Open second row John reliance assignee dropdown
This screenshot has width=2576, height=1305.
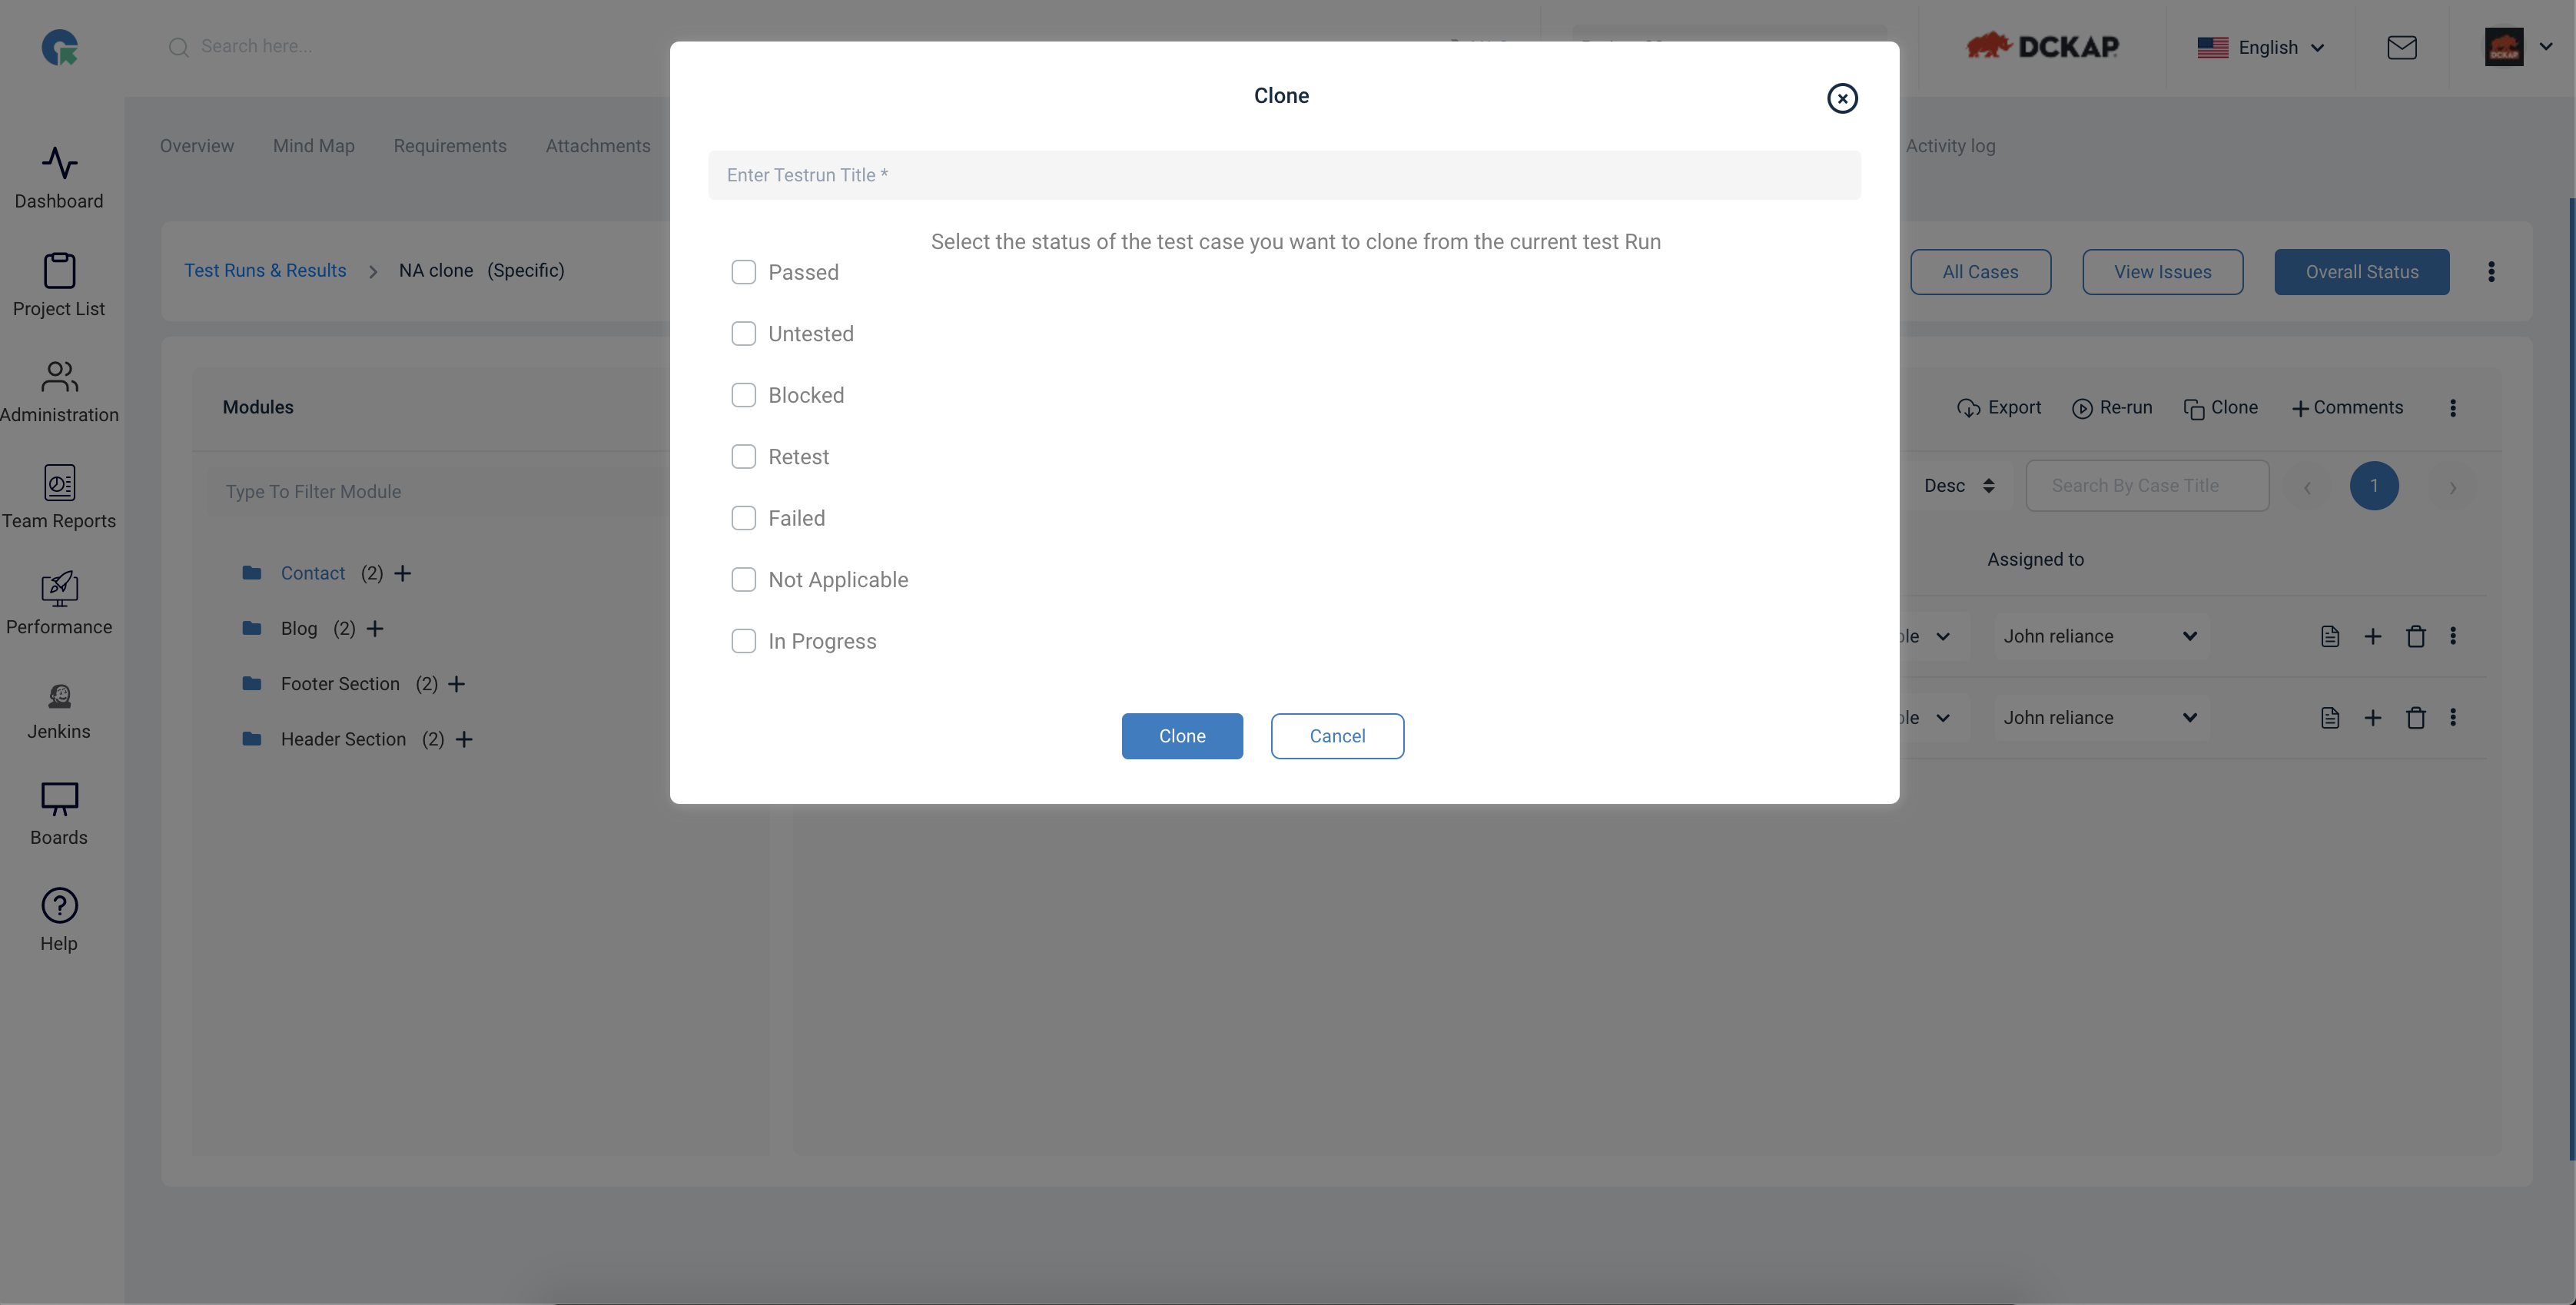[x=2100, y=718]
